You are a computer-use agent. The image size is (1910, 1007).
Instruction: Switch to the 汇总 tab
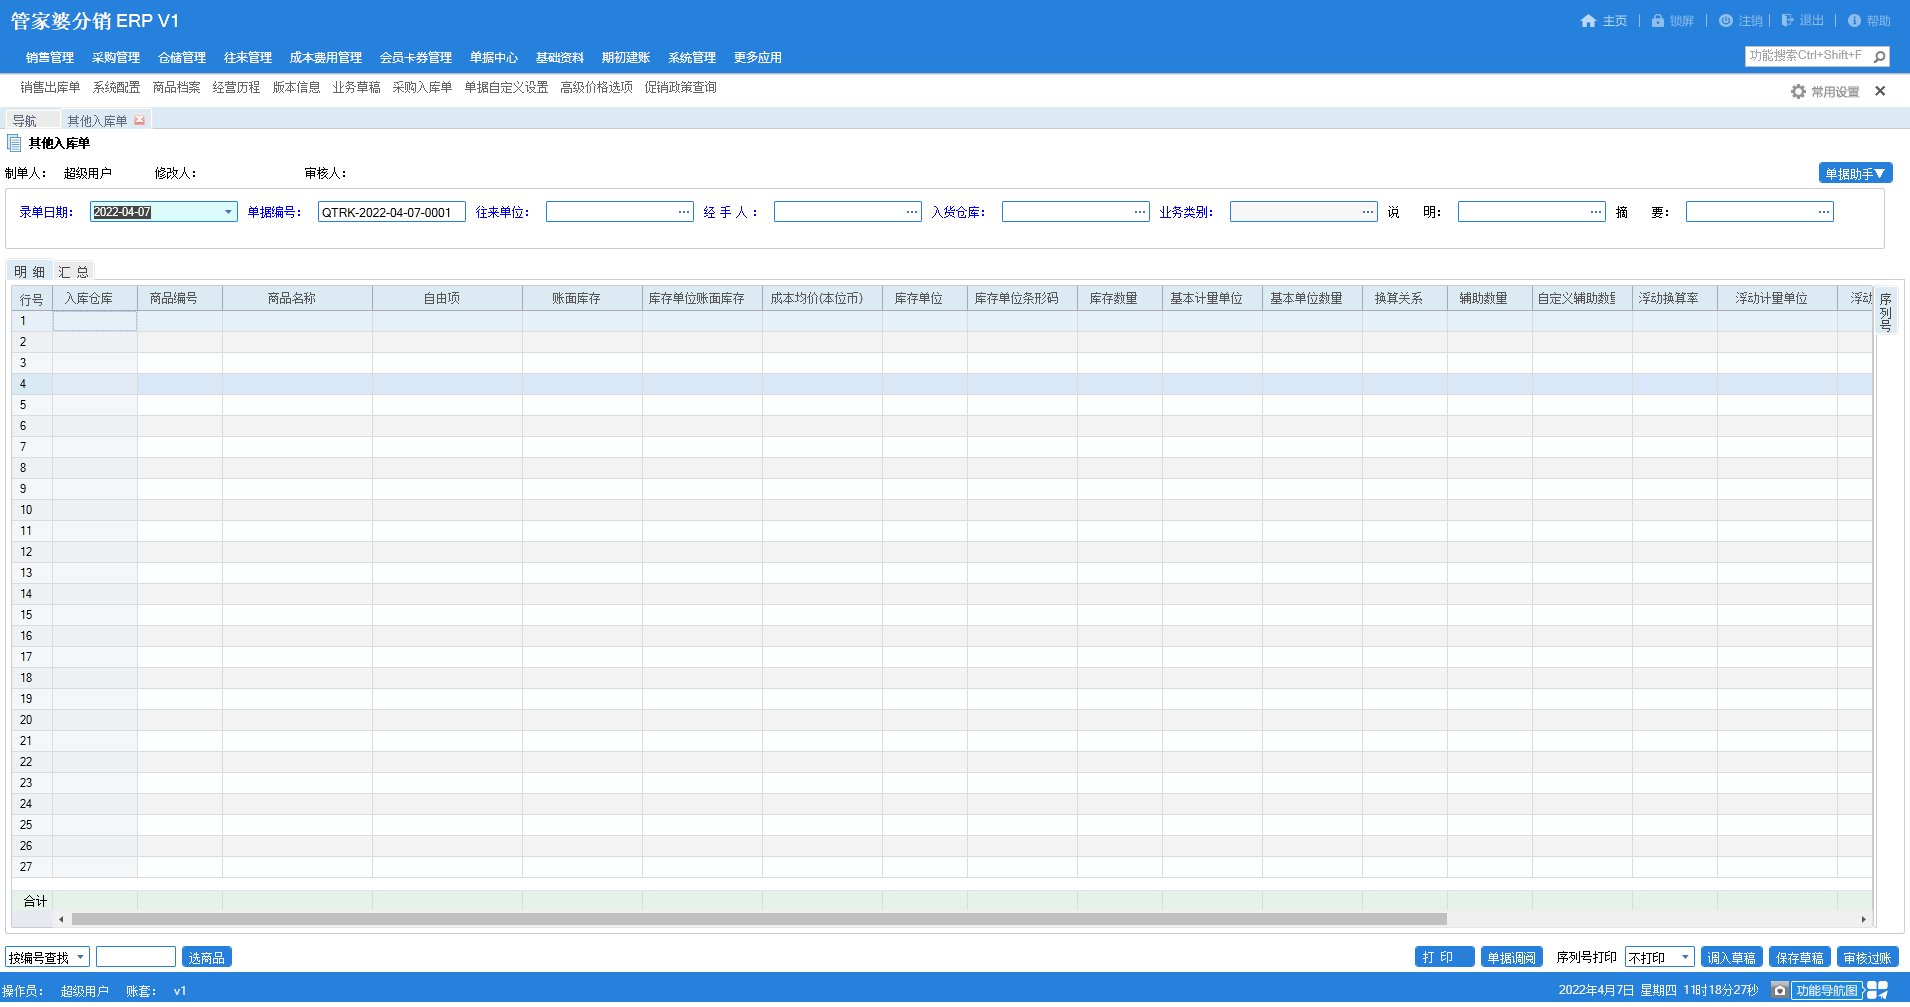point(74,272)
